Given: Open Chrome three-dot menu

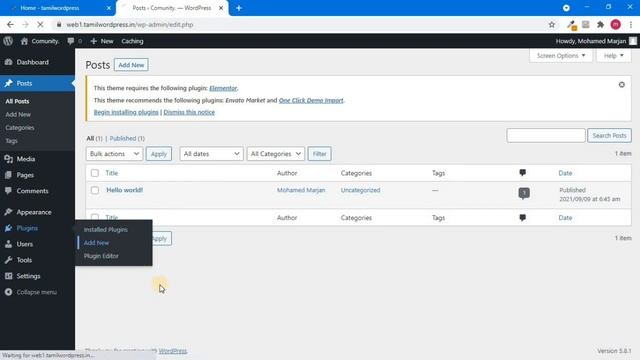Looking at the screenshot, I should [x=631, y=24].
